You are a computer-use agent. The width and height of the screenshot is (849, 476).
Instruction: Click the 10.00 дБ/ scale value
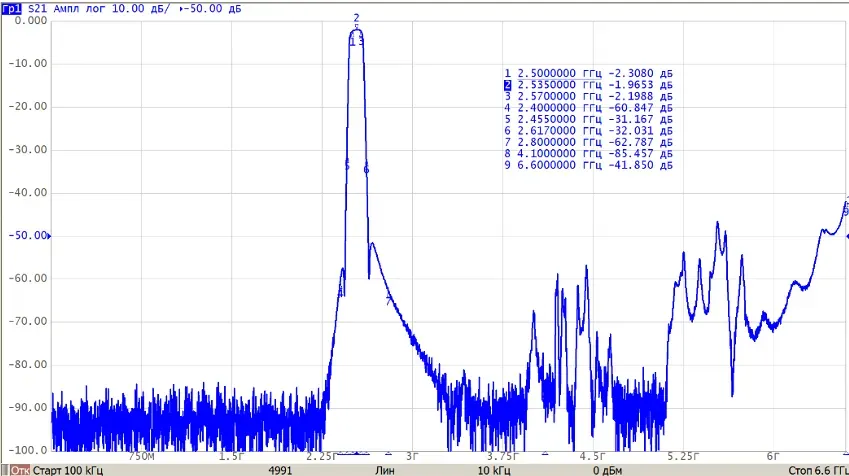tap(140, 9)
